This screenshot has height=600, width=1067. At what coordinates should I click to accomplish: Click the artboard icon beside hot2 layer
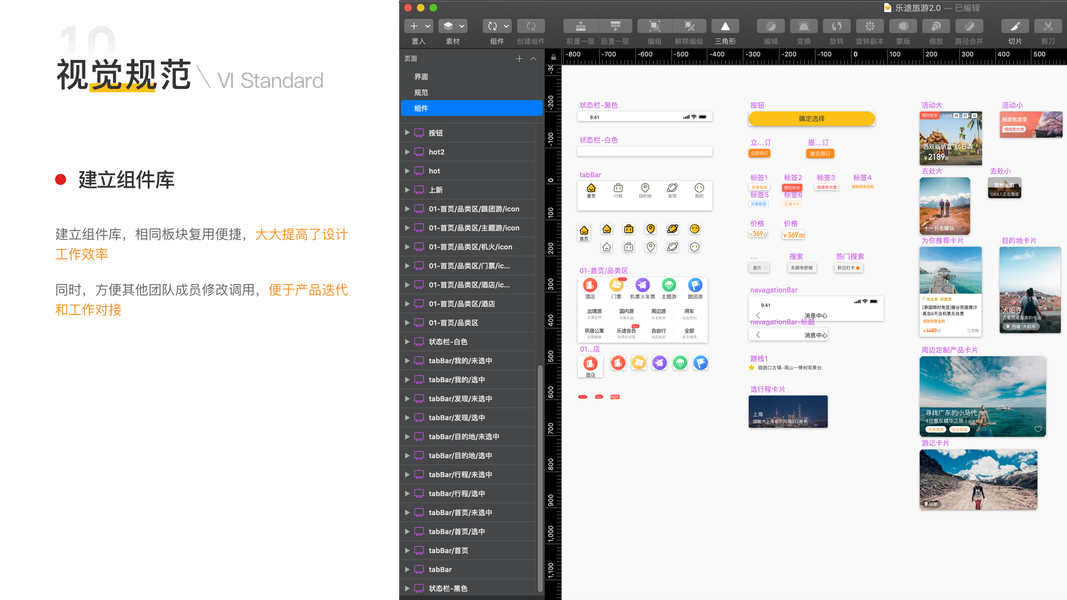coord(419,152)
